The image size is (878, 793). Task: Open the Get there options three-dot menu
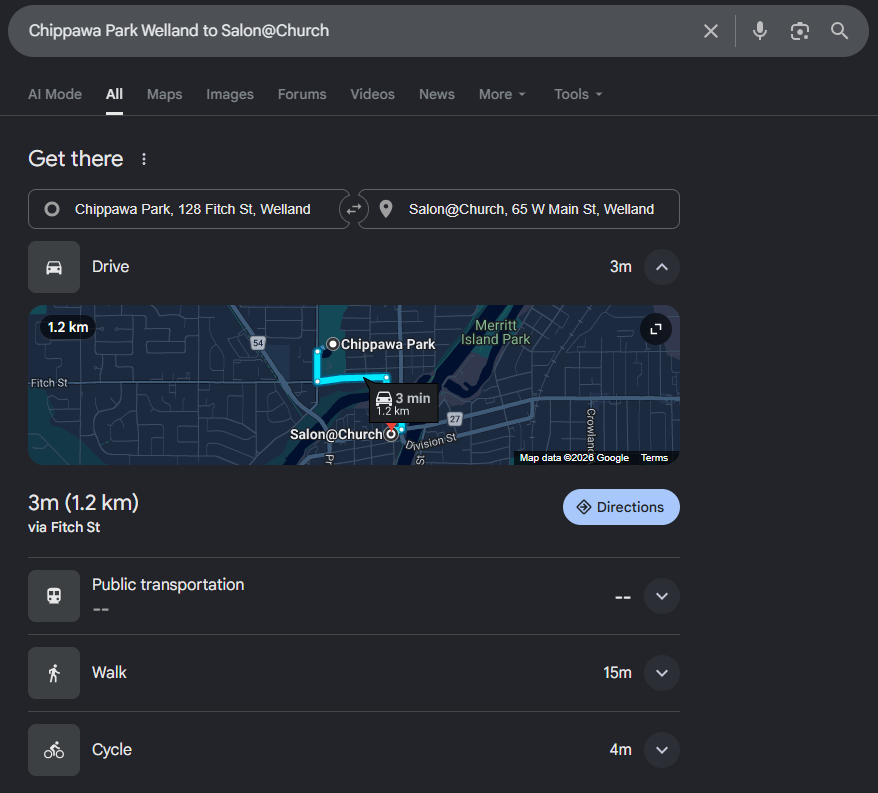coord(144,159)
